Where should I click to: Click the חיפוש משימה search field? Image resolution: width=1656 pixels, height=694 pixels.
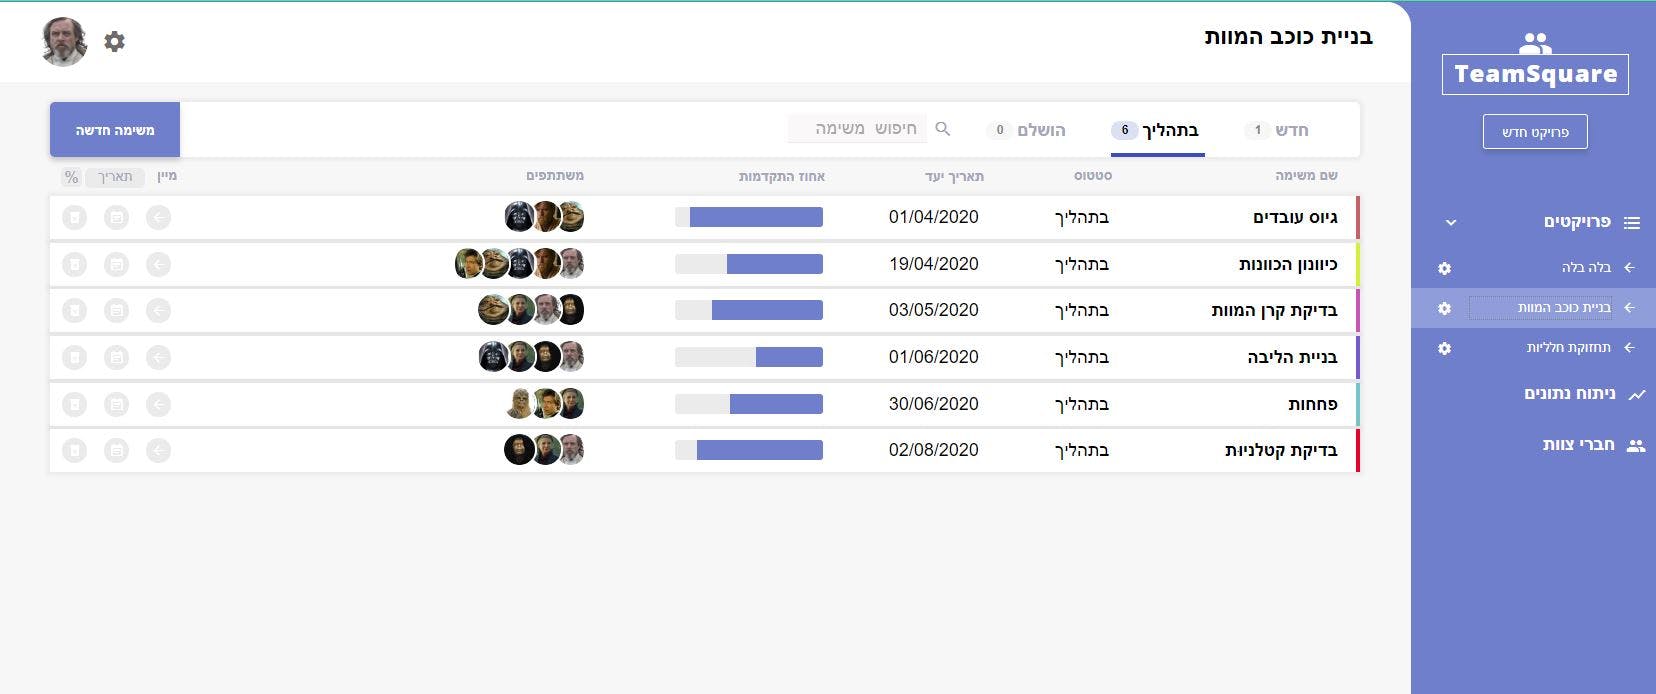[x=860, y=129]
